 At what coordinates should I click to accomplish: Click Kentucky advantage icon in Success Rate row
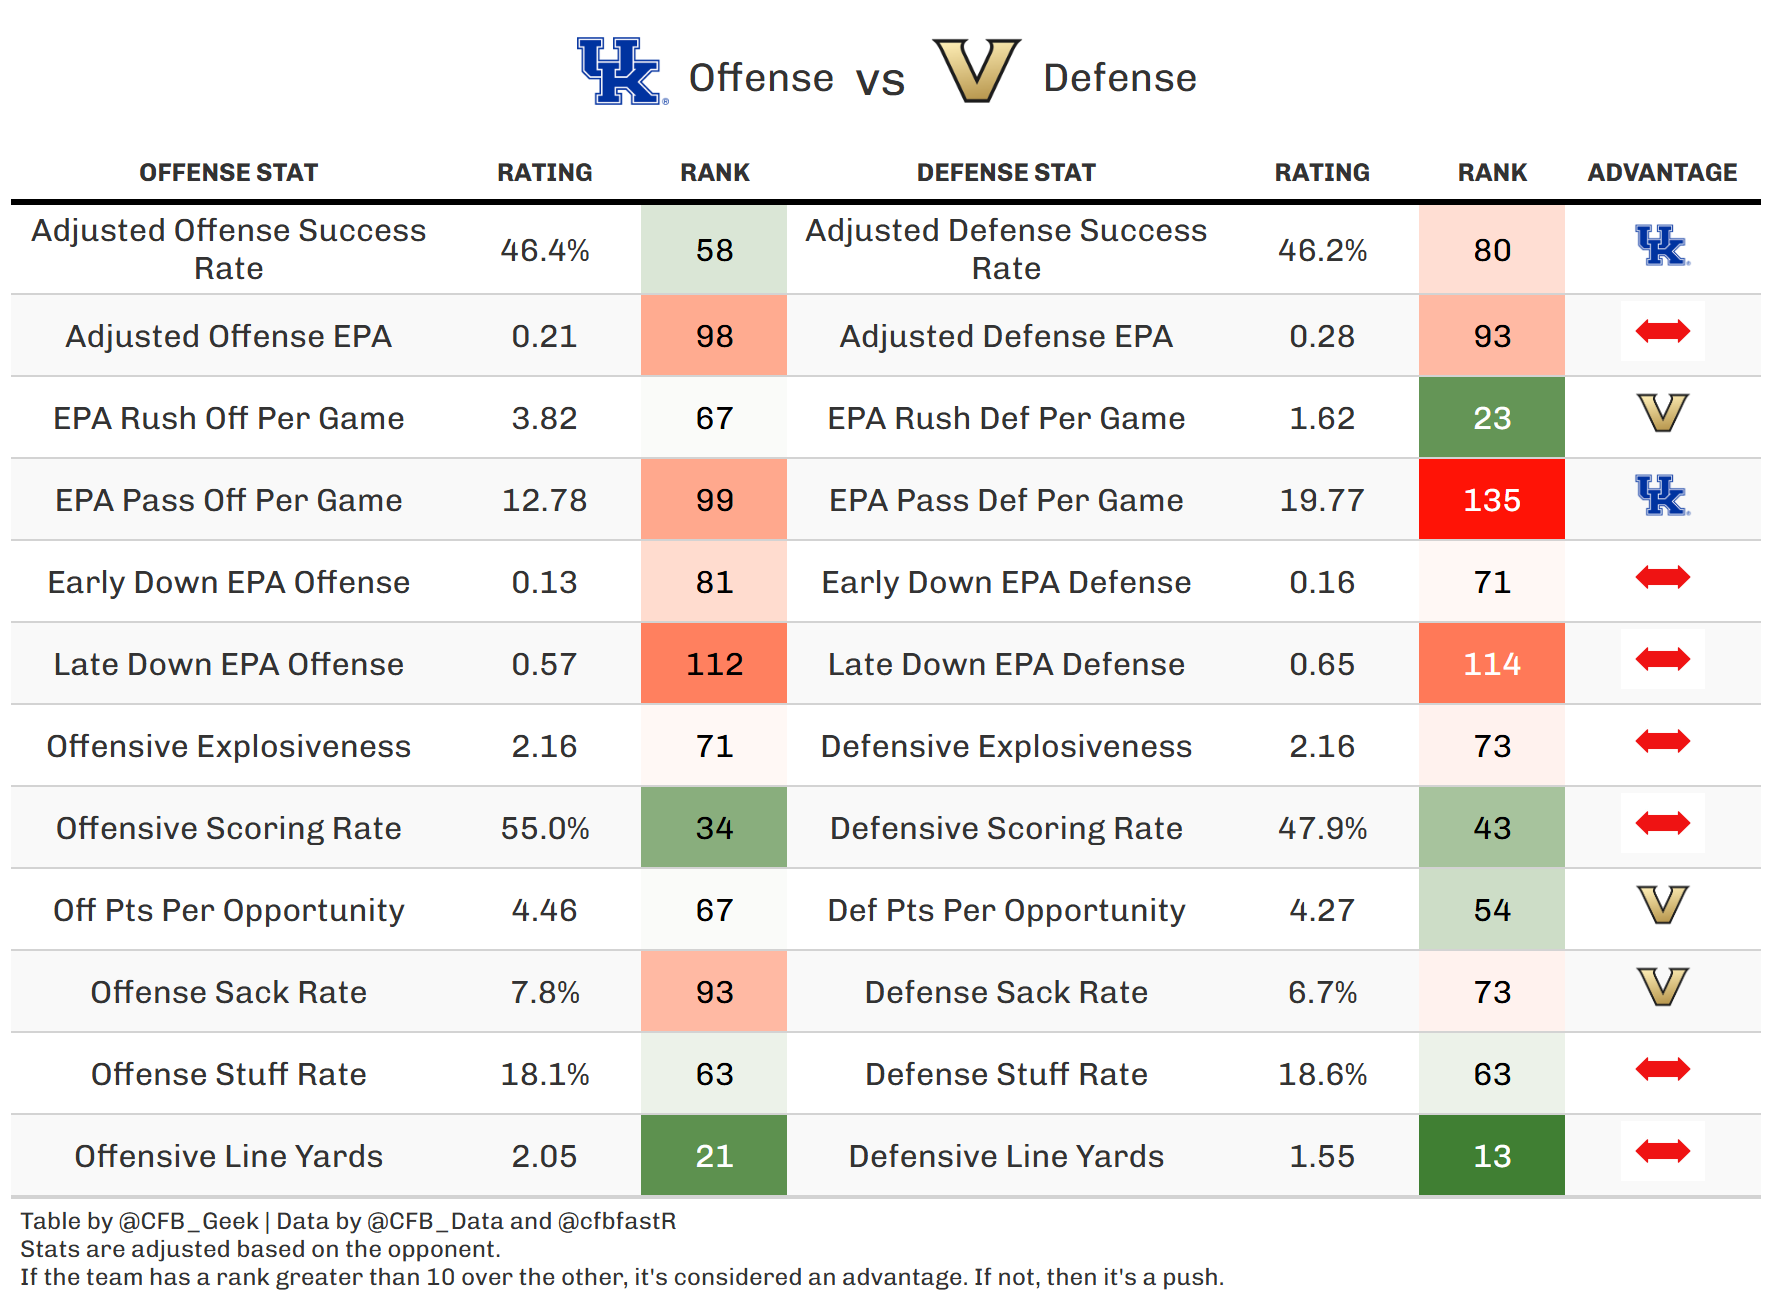[x=1662, y=246]
